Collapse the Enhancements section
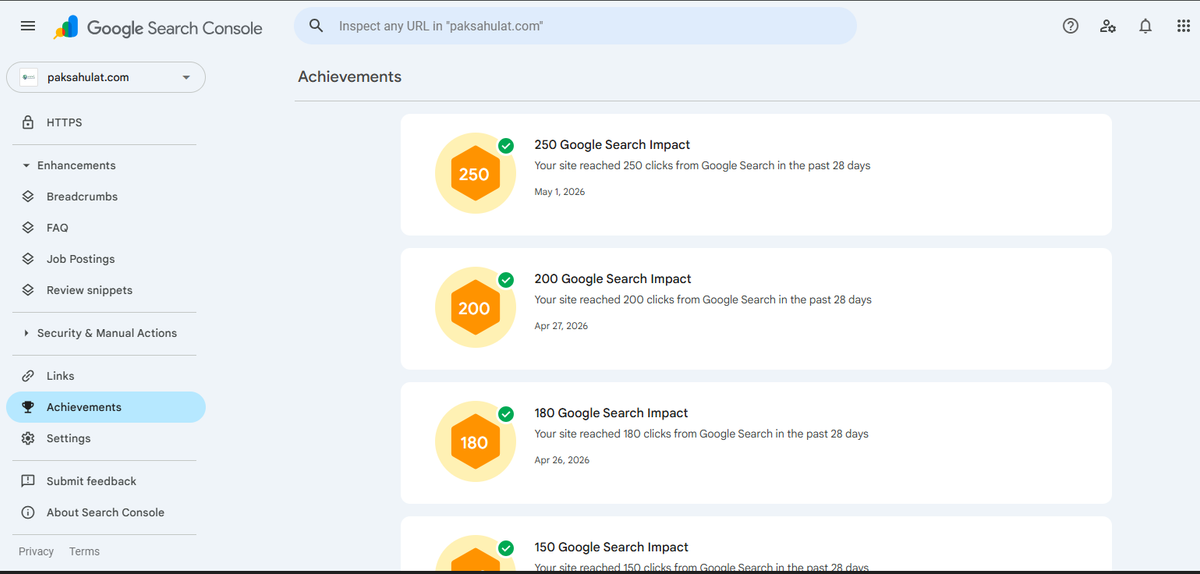1200x574 pixels. (68, 166)
